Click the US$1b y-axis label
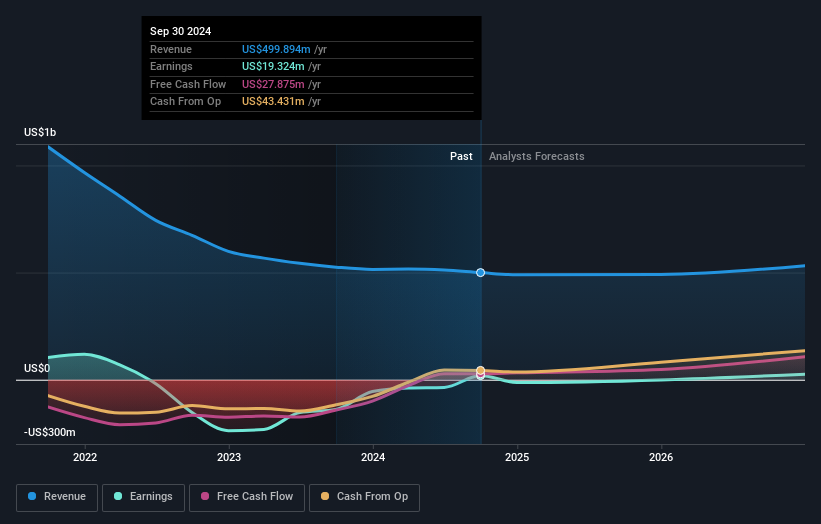 (x=40, y=132)
